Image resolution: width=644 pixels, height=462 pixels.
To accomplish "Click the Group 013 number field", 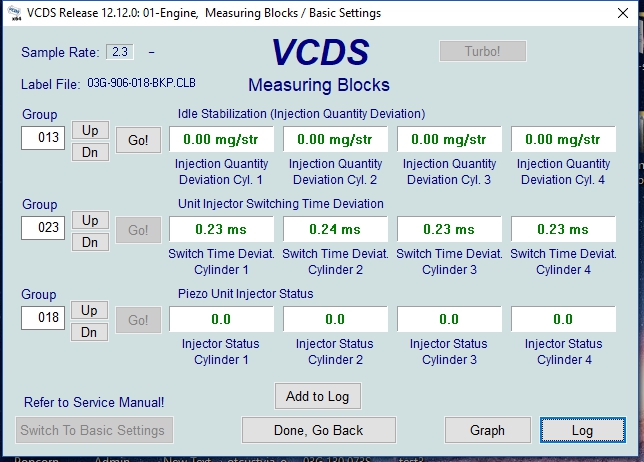I will [43, 137].
